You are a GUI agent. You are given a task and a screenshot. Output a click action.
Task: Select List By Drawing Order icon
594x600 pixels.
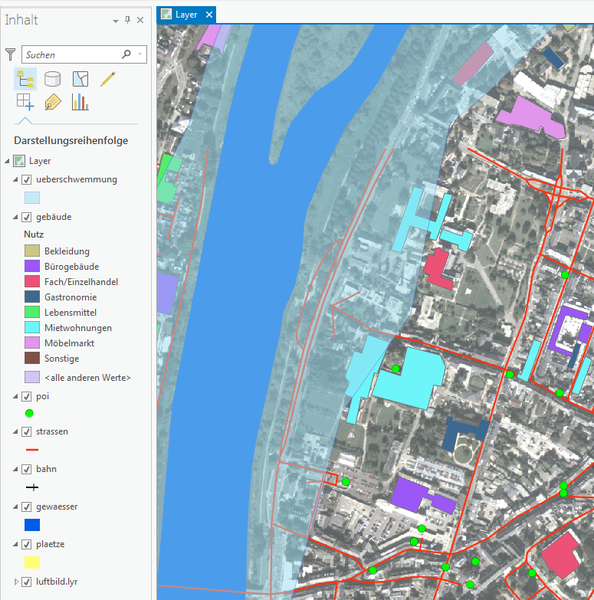[x=25, y=79]
